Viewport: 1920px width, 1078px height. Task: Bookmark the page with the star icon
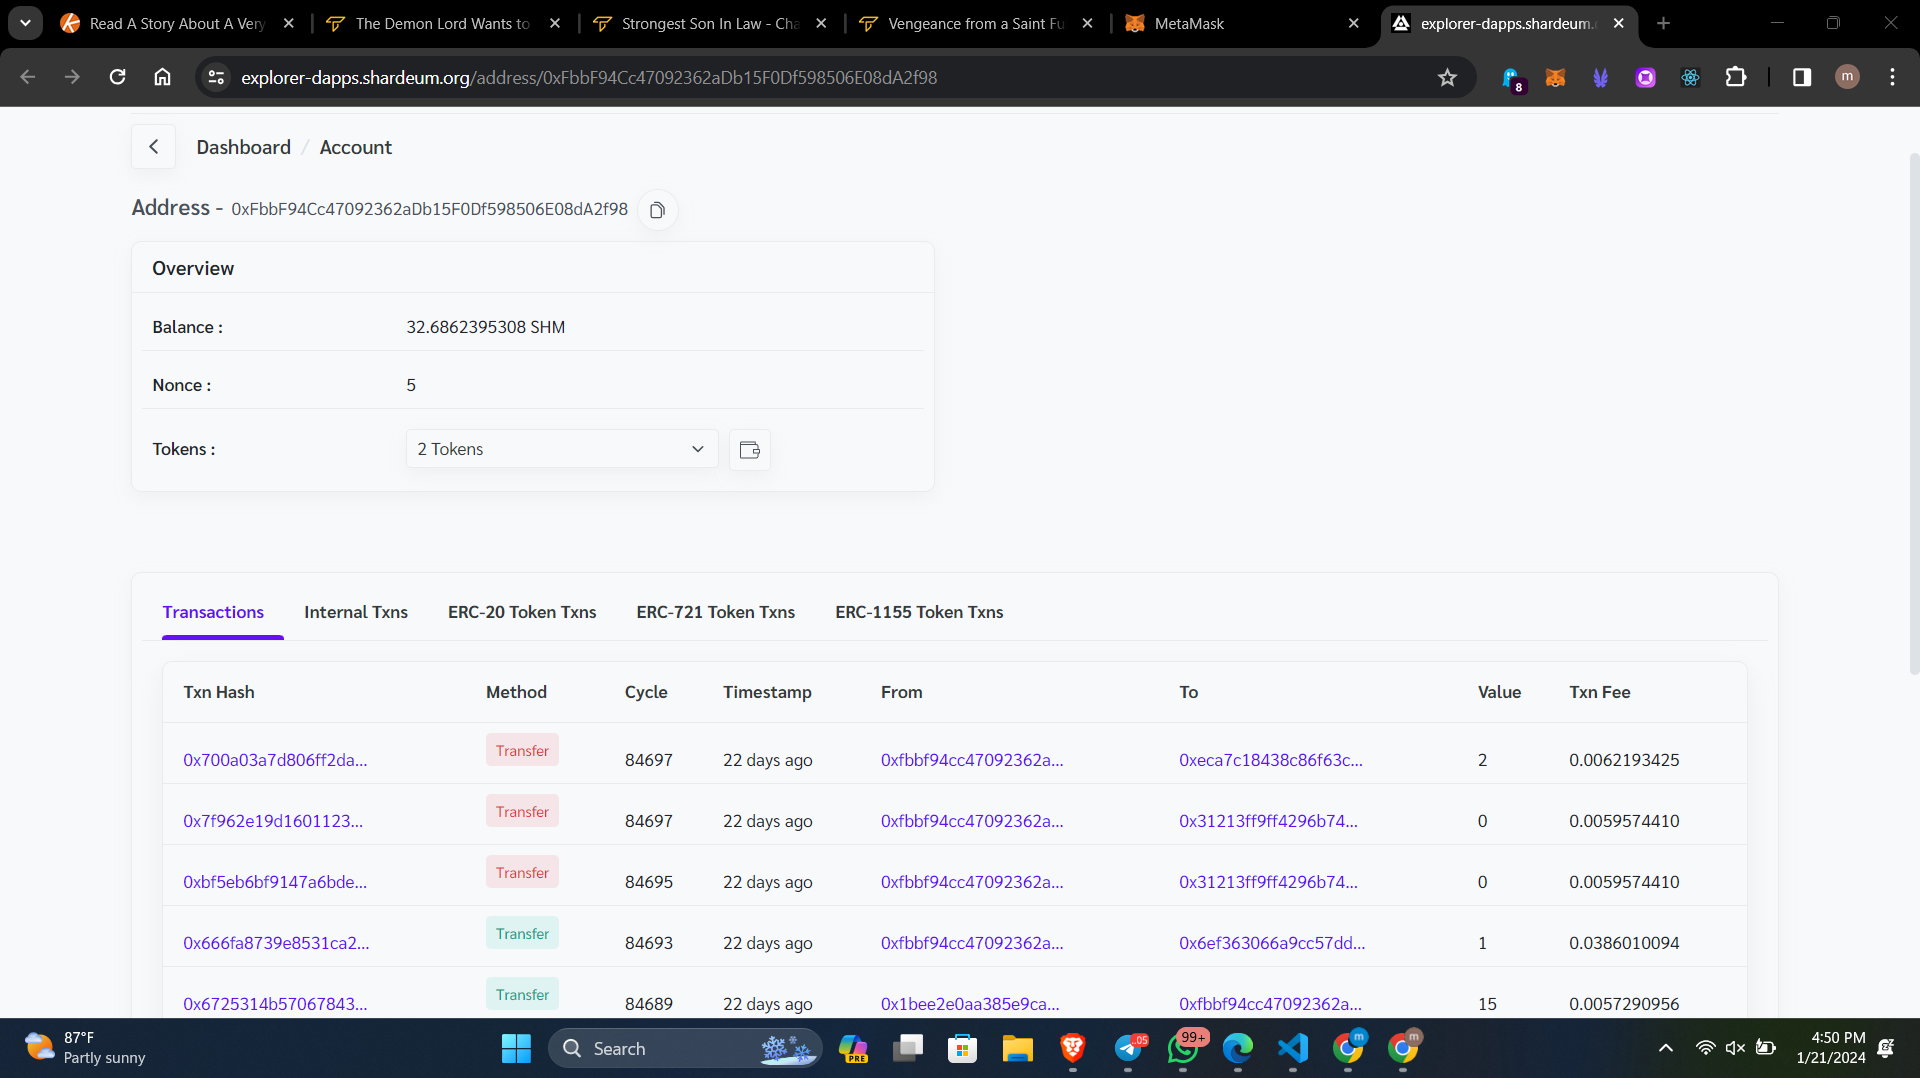pos(1447,77)
